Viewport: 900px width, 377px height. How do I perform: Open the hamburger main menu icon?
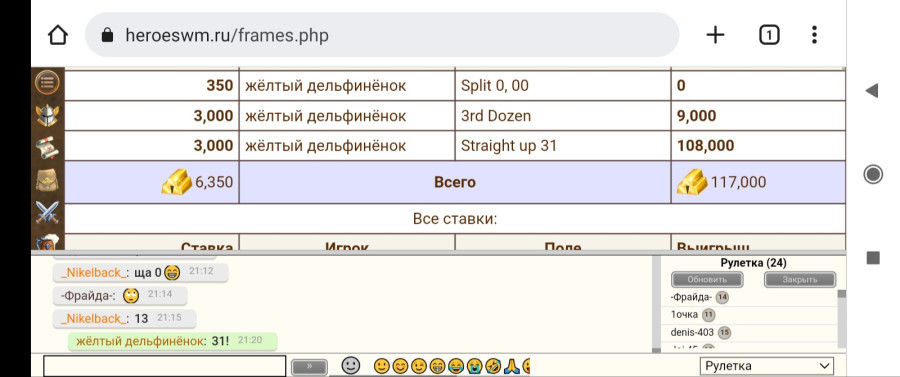click(47, 83)
